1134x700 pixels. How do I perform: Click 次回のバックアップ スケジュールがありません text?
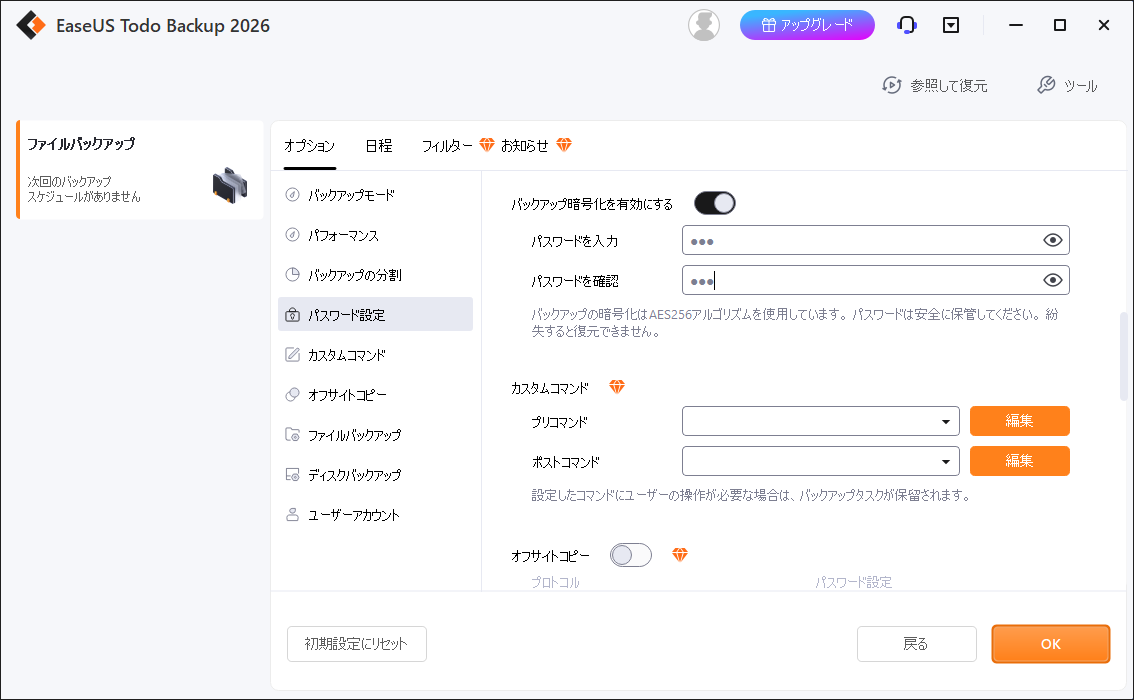(x=84, y=189)
